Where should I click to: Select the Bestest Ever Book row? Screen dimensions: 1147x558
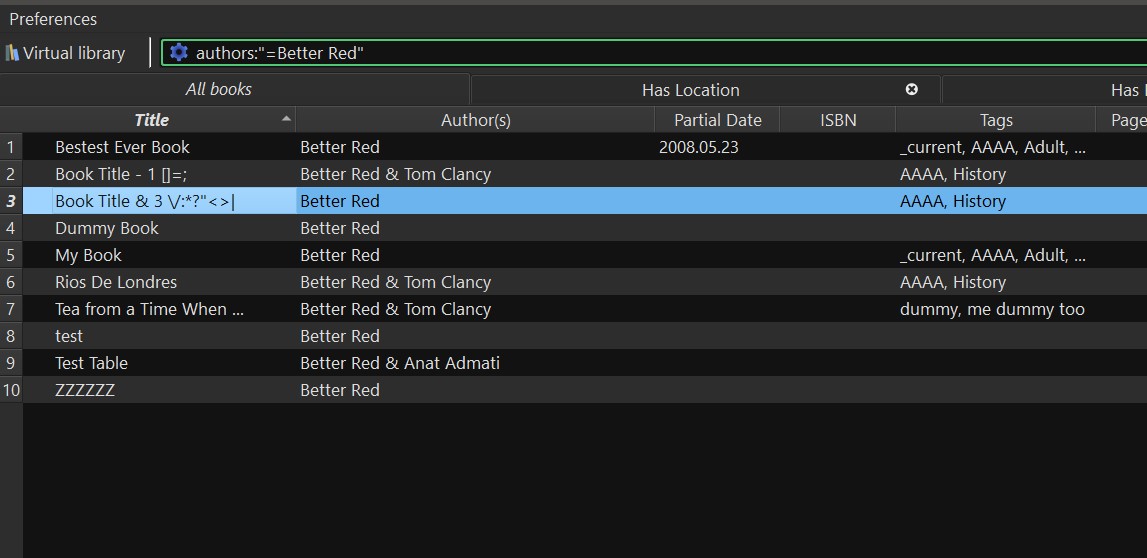tap(122, 147)
